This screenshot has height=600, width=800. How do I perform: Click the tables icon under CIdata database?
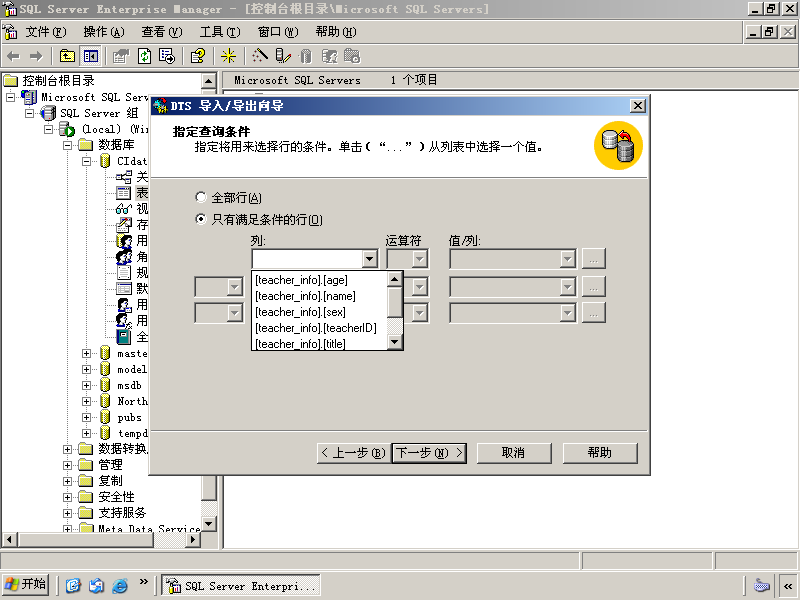coord(123,193)
